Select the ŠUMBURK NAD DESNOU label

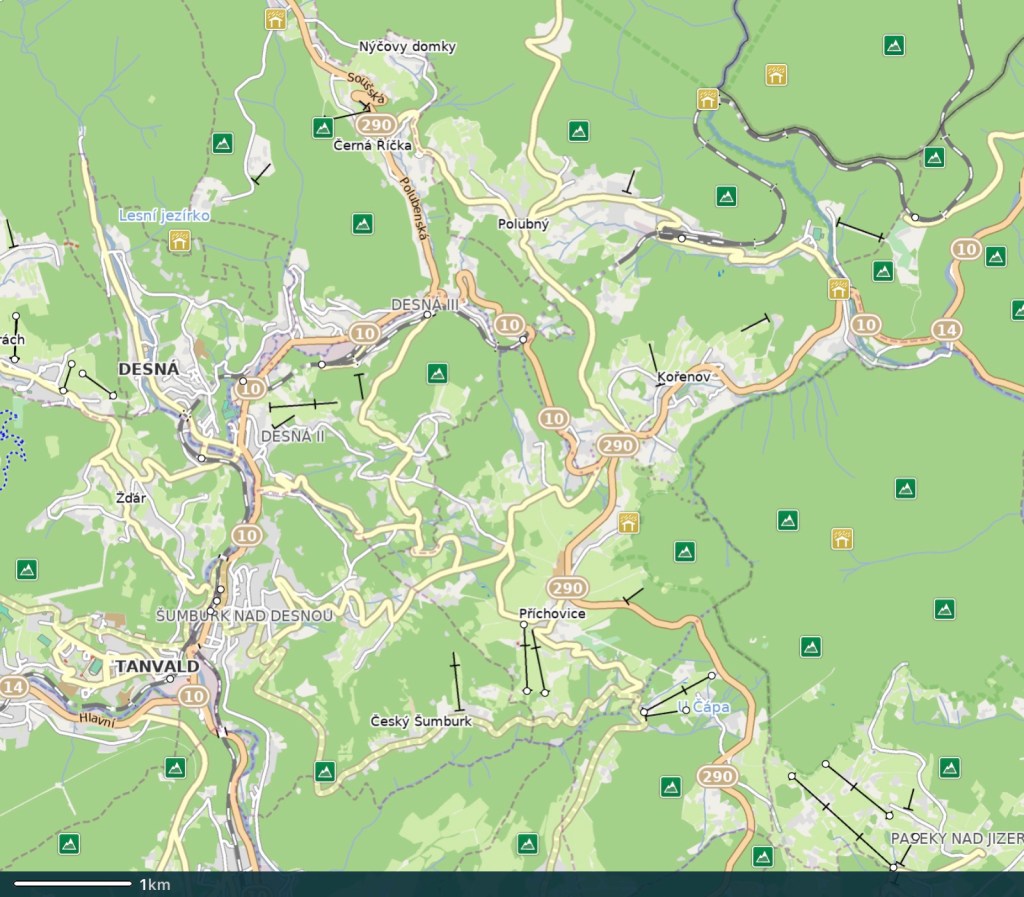point(244,615)
